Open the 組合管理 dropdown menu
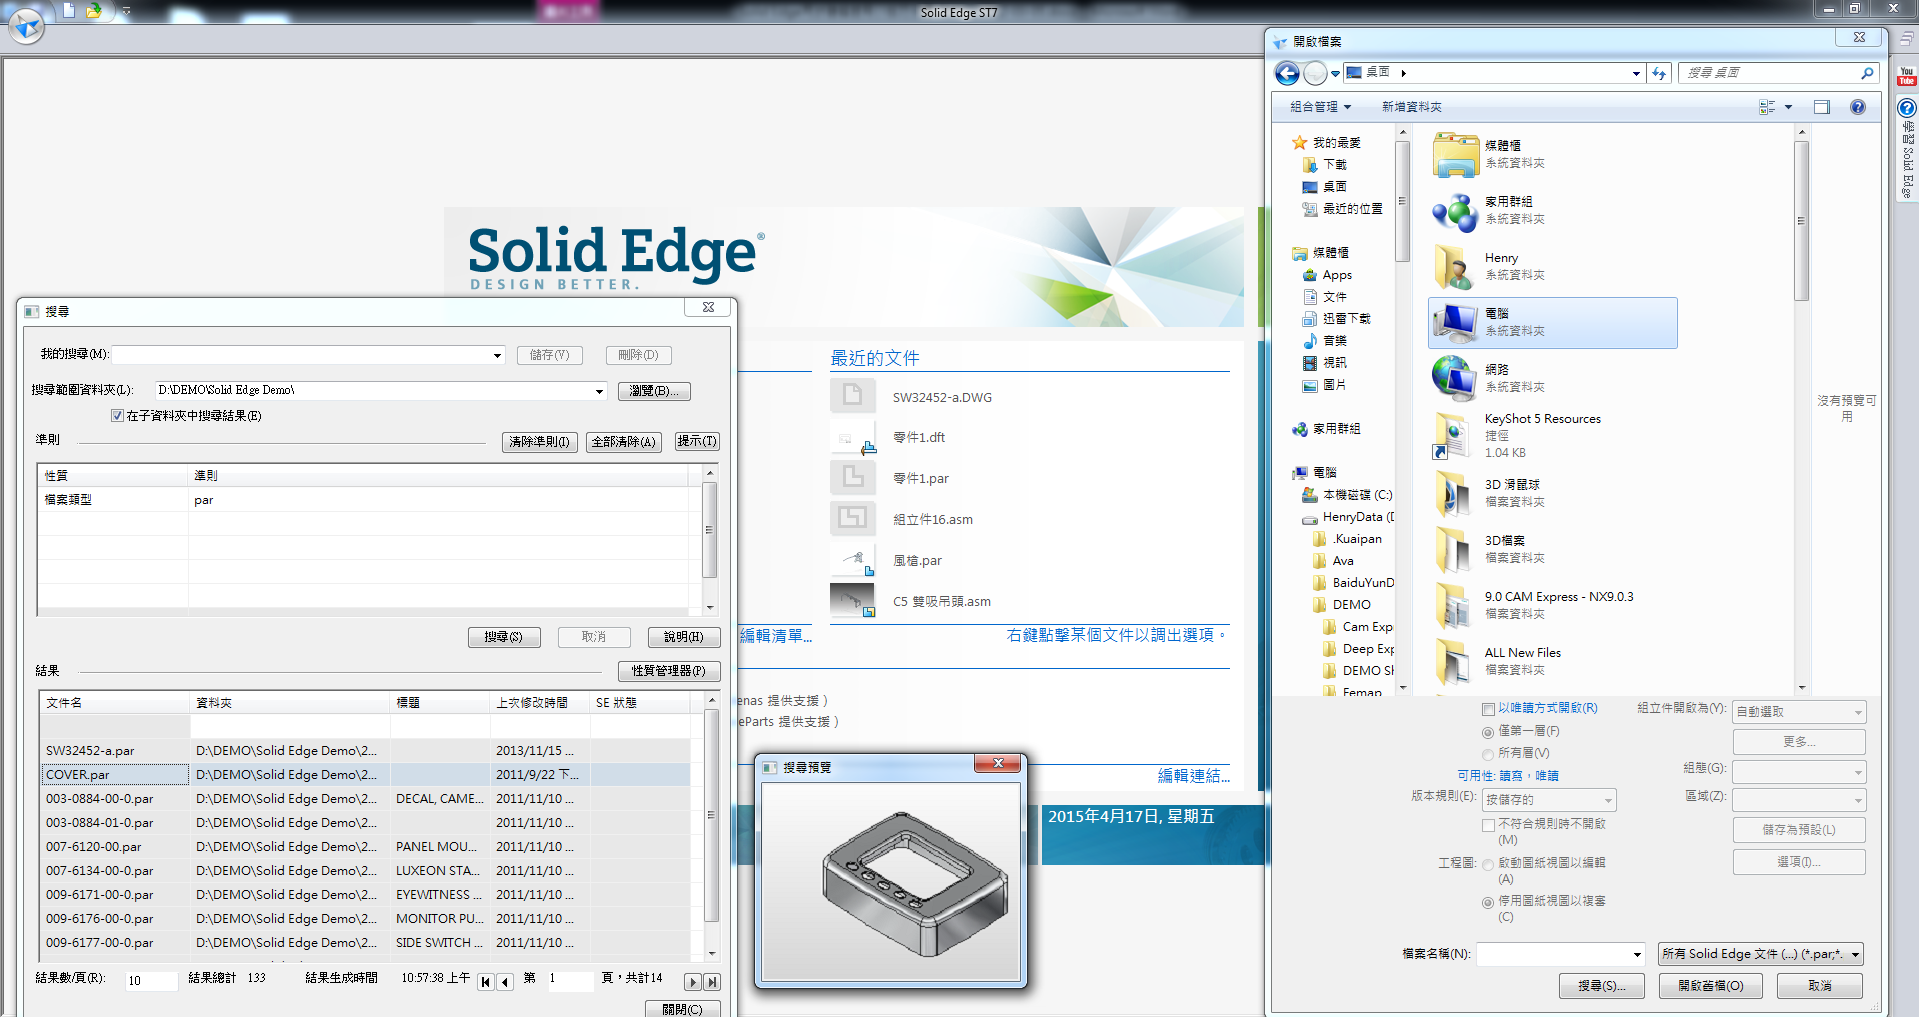Screen dimensions: 1919x1017 coord(1320,107)
